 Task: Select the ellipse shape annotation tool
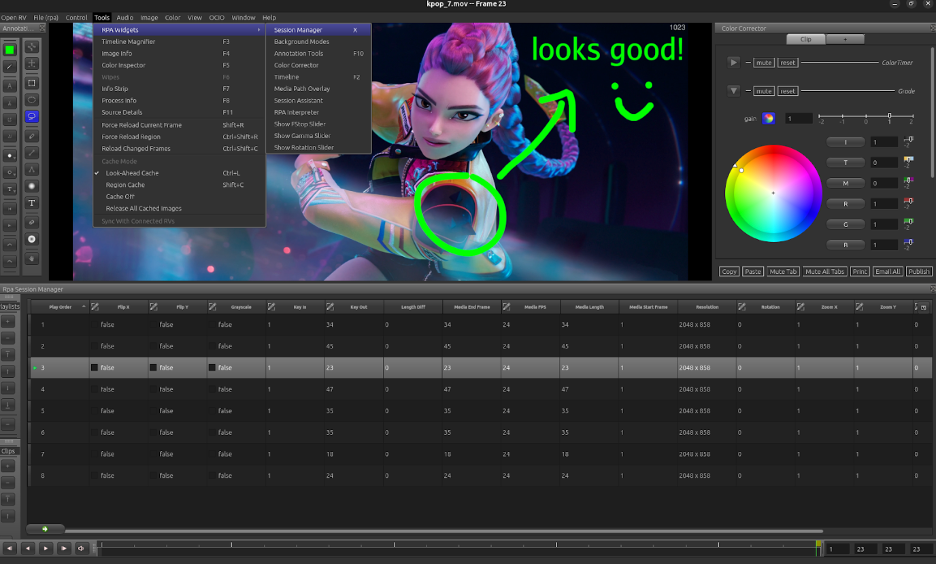(x=32, y=99)
